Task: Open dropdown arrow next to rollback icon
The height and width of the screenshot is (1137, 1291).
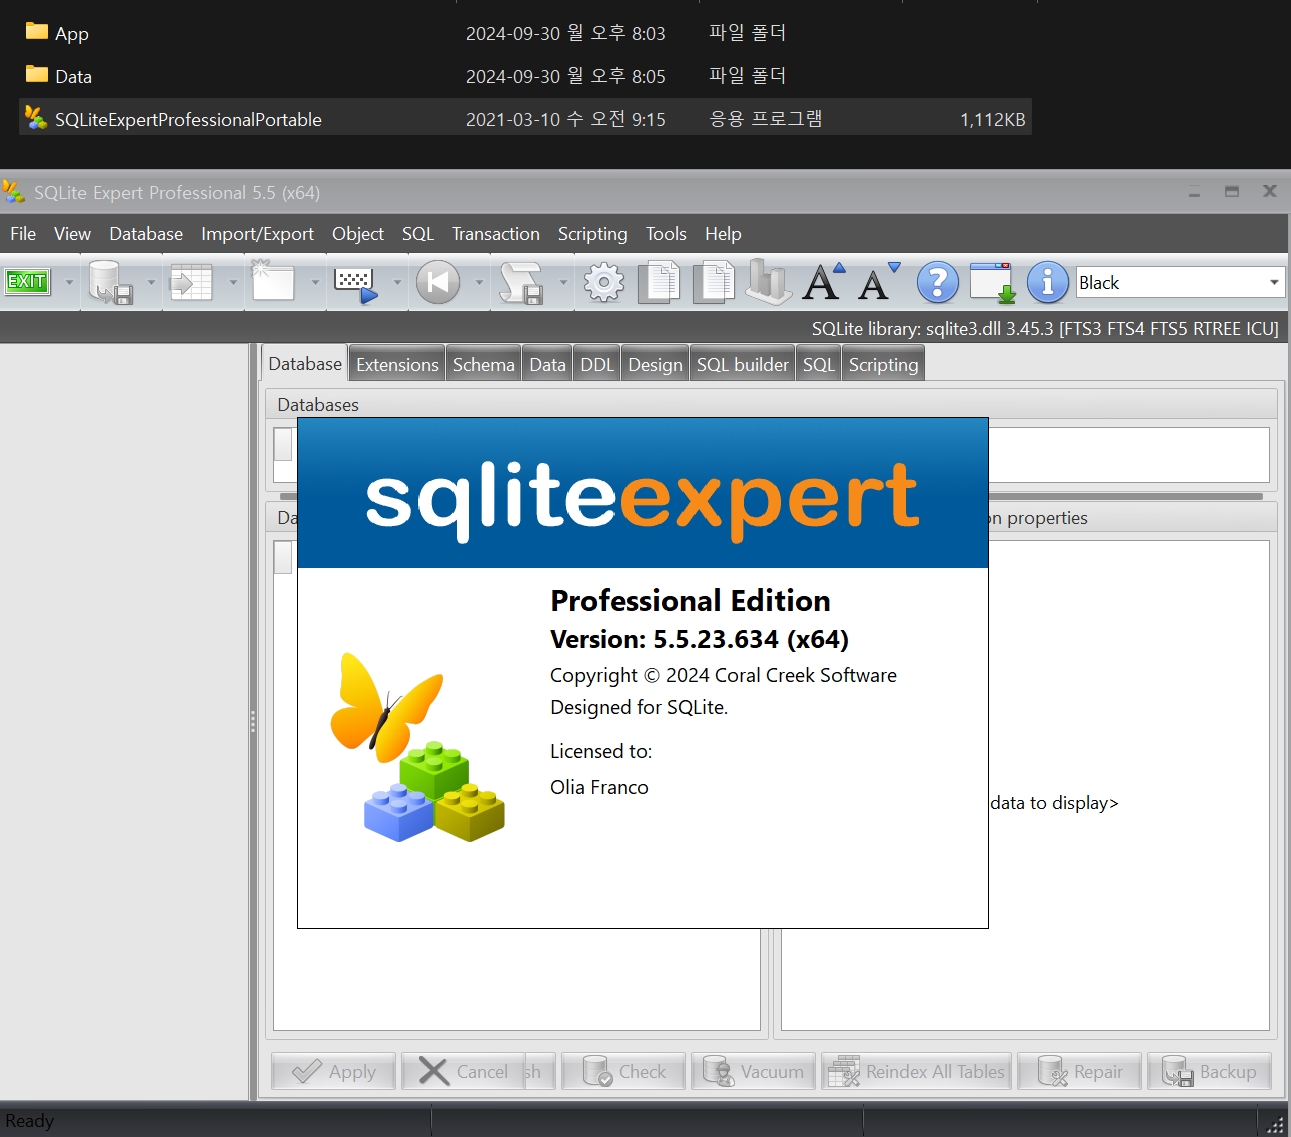Action: point(479,282)
